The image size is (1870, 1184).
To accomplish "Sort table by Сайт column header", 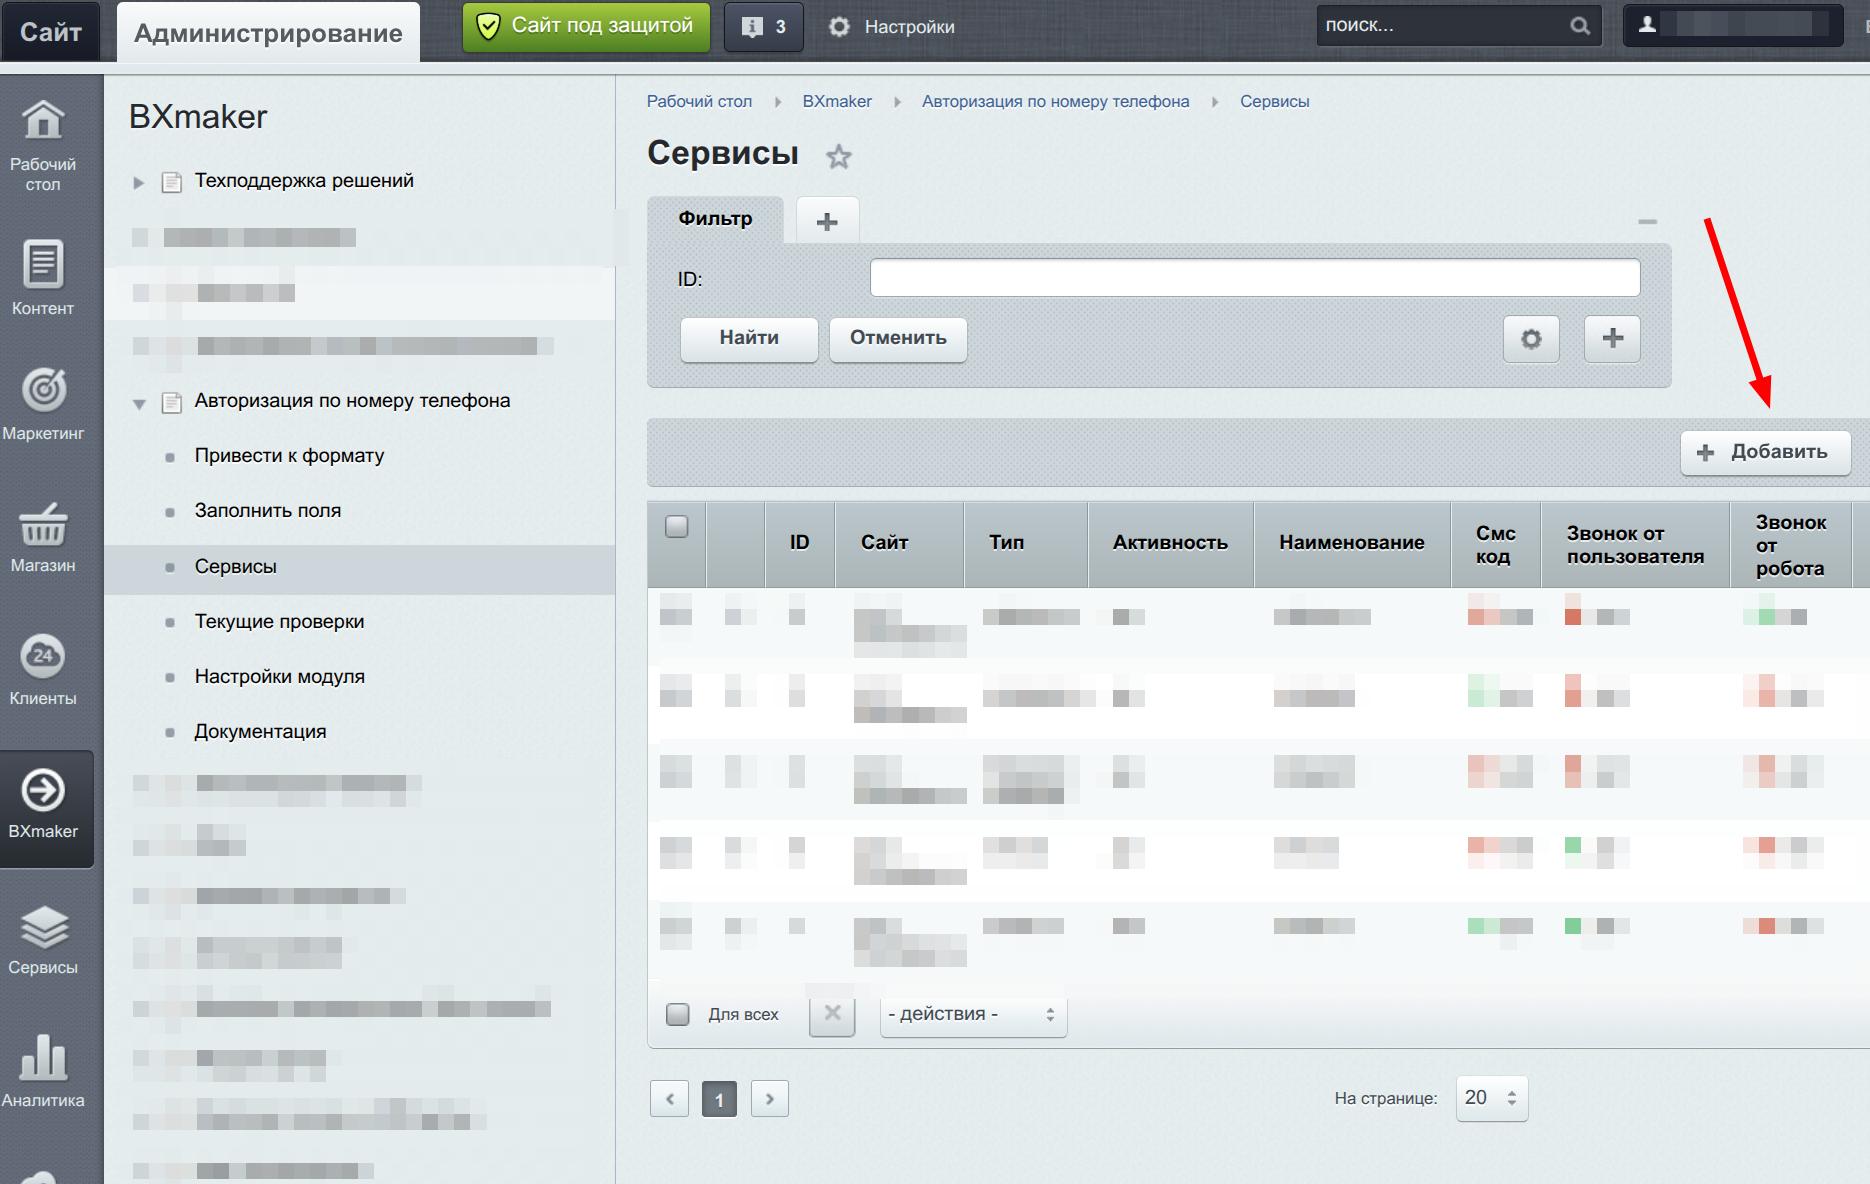I will (899, 543).
